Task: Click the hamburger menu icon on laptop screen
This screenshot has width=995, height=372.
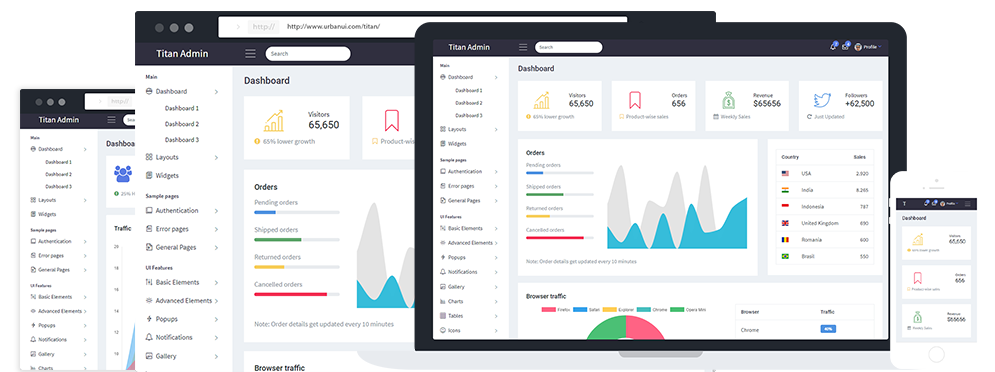Action: (x=523, y=47)
